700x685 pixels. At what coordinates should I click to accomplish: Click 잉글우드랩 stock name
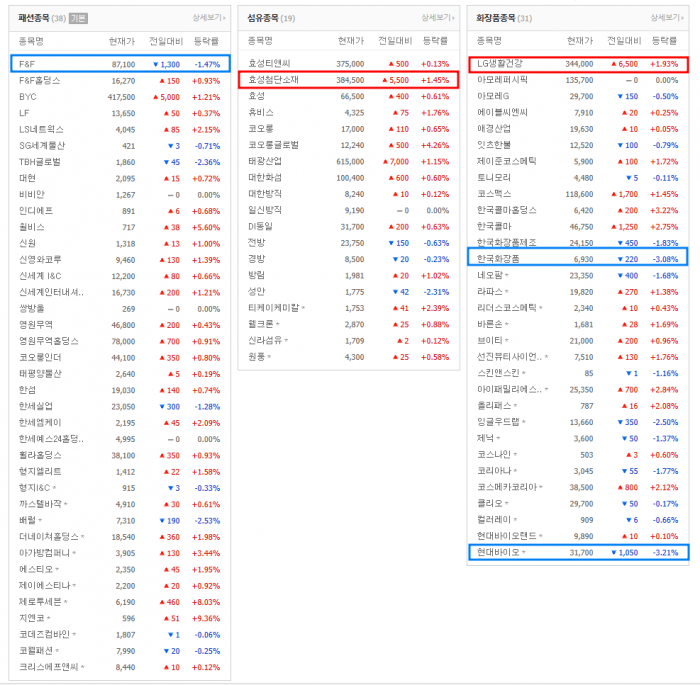click(498, 422)
